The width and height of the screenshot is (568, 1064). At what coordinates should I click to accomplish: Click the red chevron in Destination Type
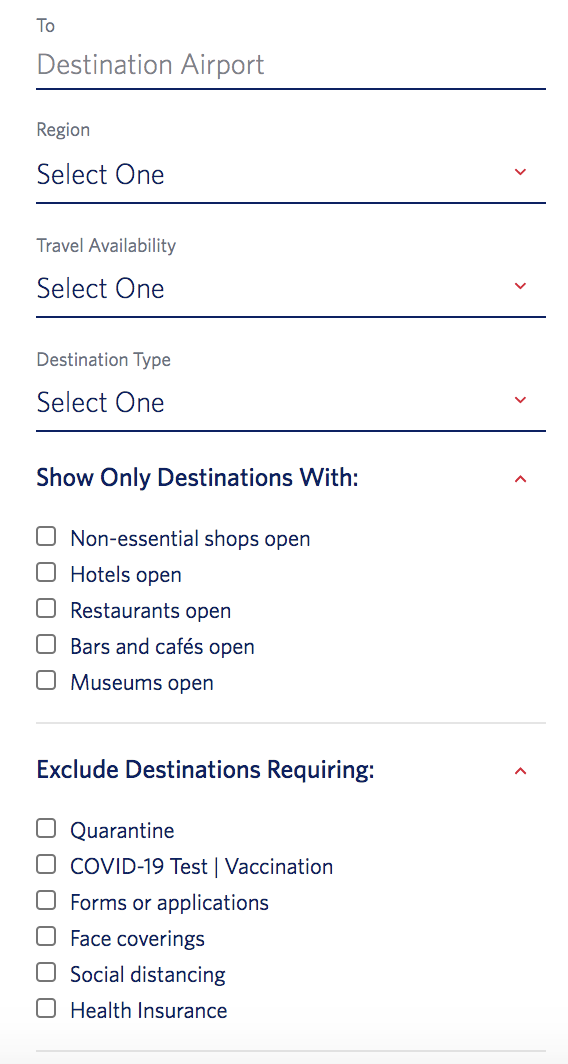click(x=520, y=400)
